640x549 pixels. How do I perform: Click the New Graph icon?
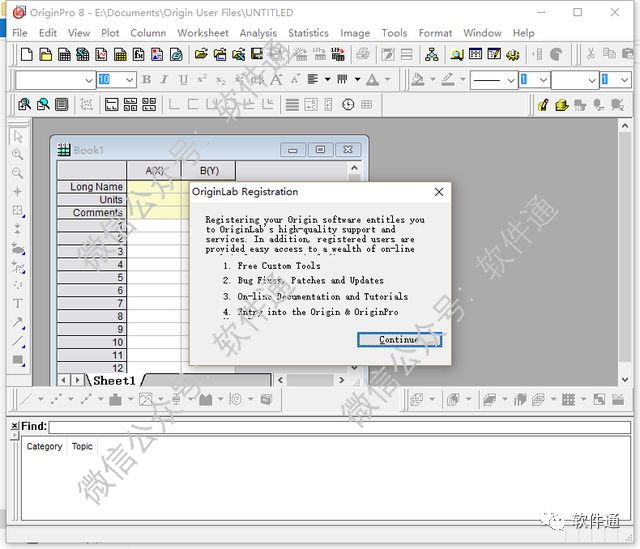[x=101, y=54]
